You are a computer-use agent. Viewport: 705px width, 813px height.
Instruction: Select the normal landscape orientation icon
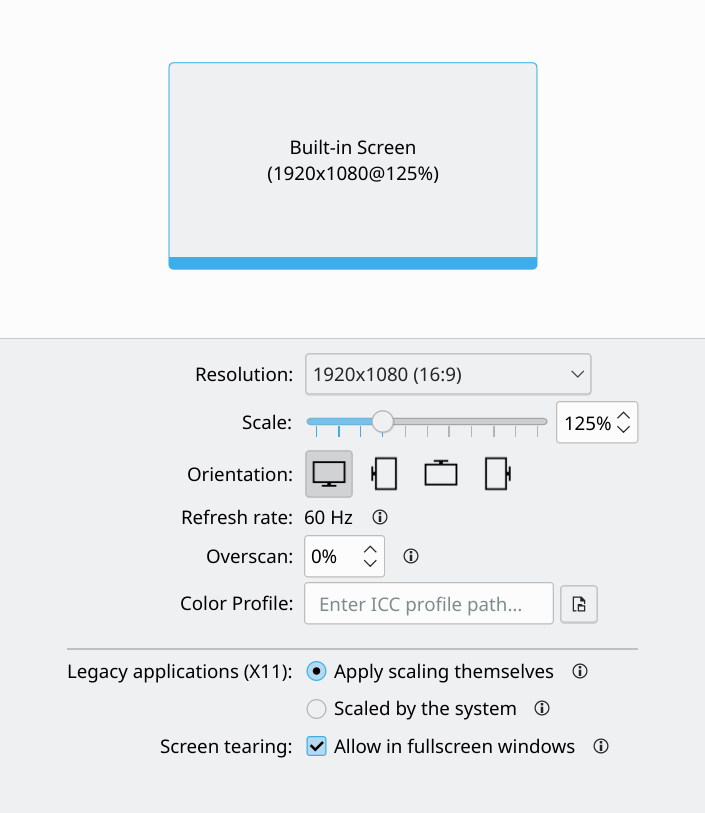[329, 474]
